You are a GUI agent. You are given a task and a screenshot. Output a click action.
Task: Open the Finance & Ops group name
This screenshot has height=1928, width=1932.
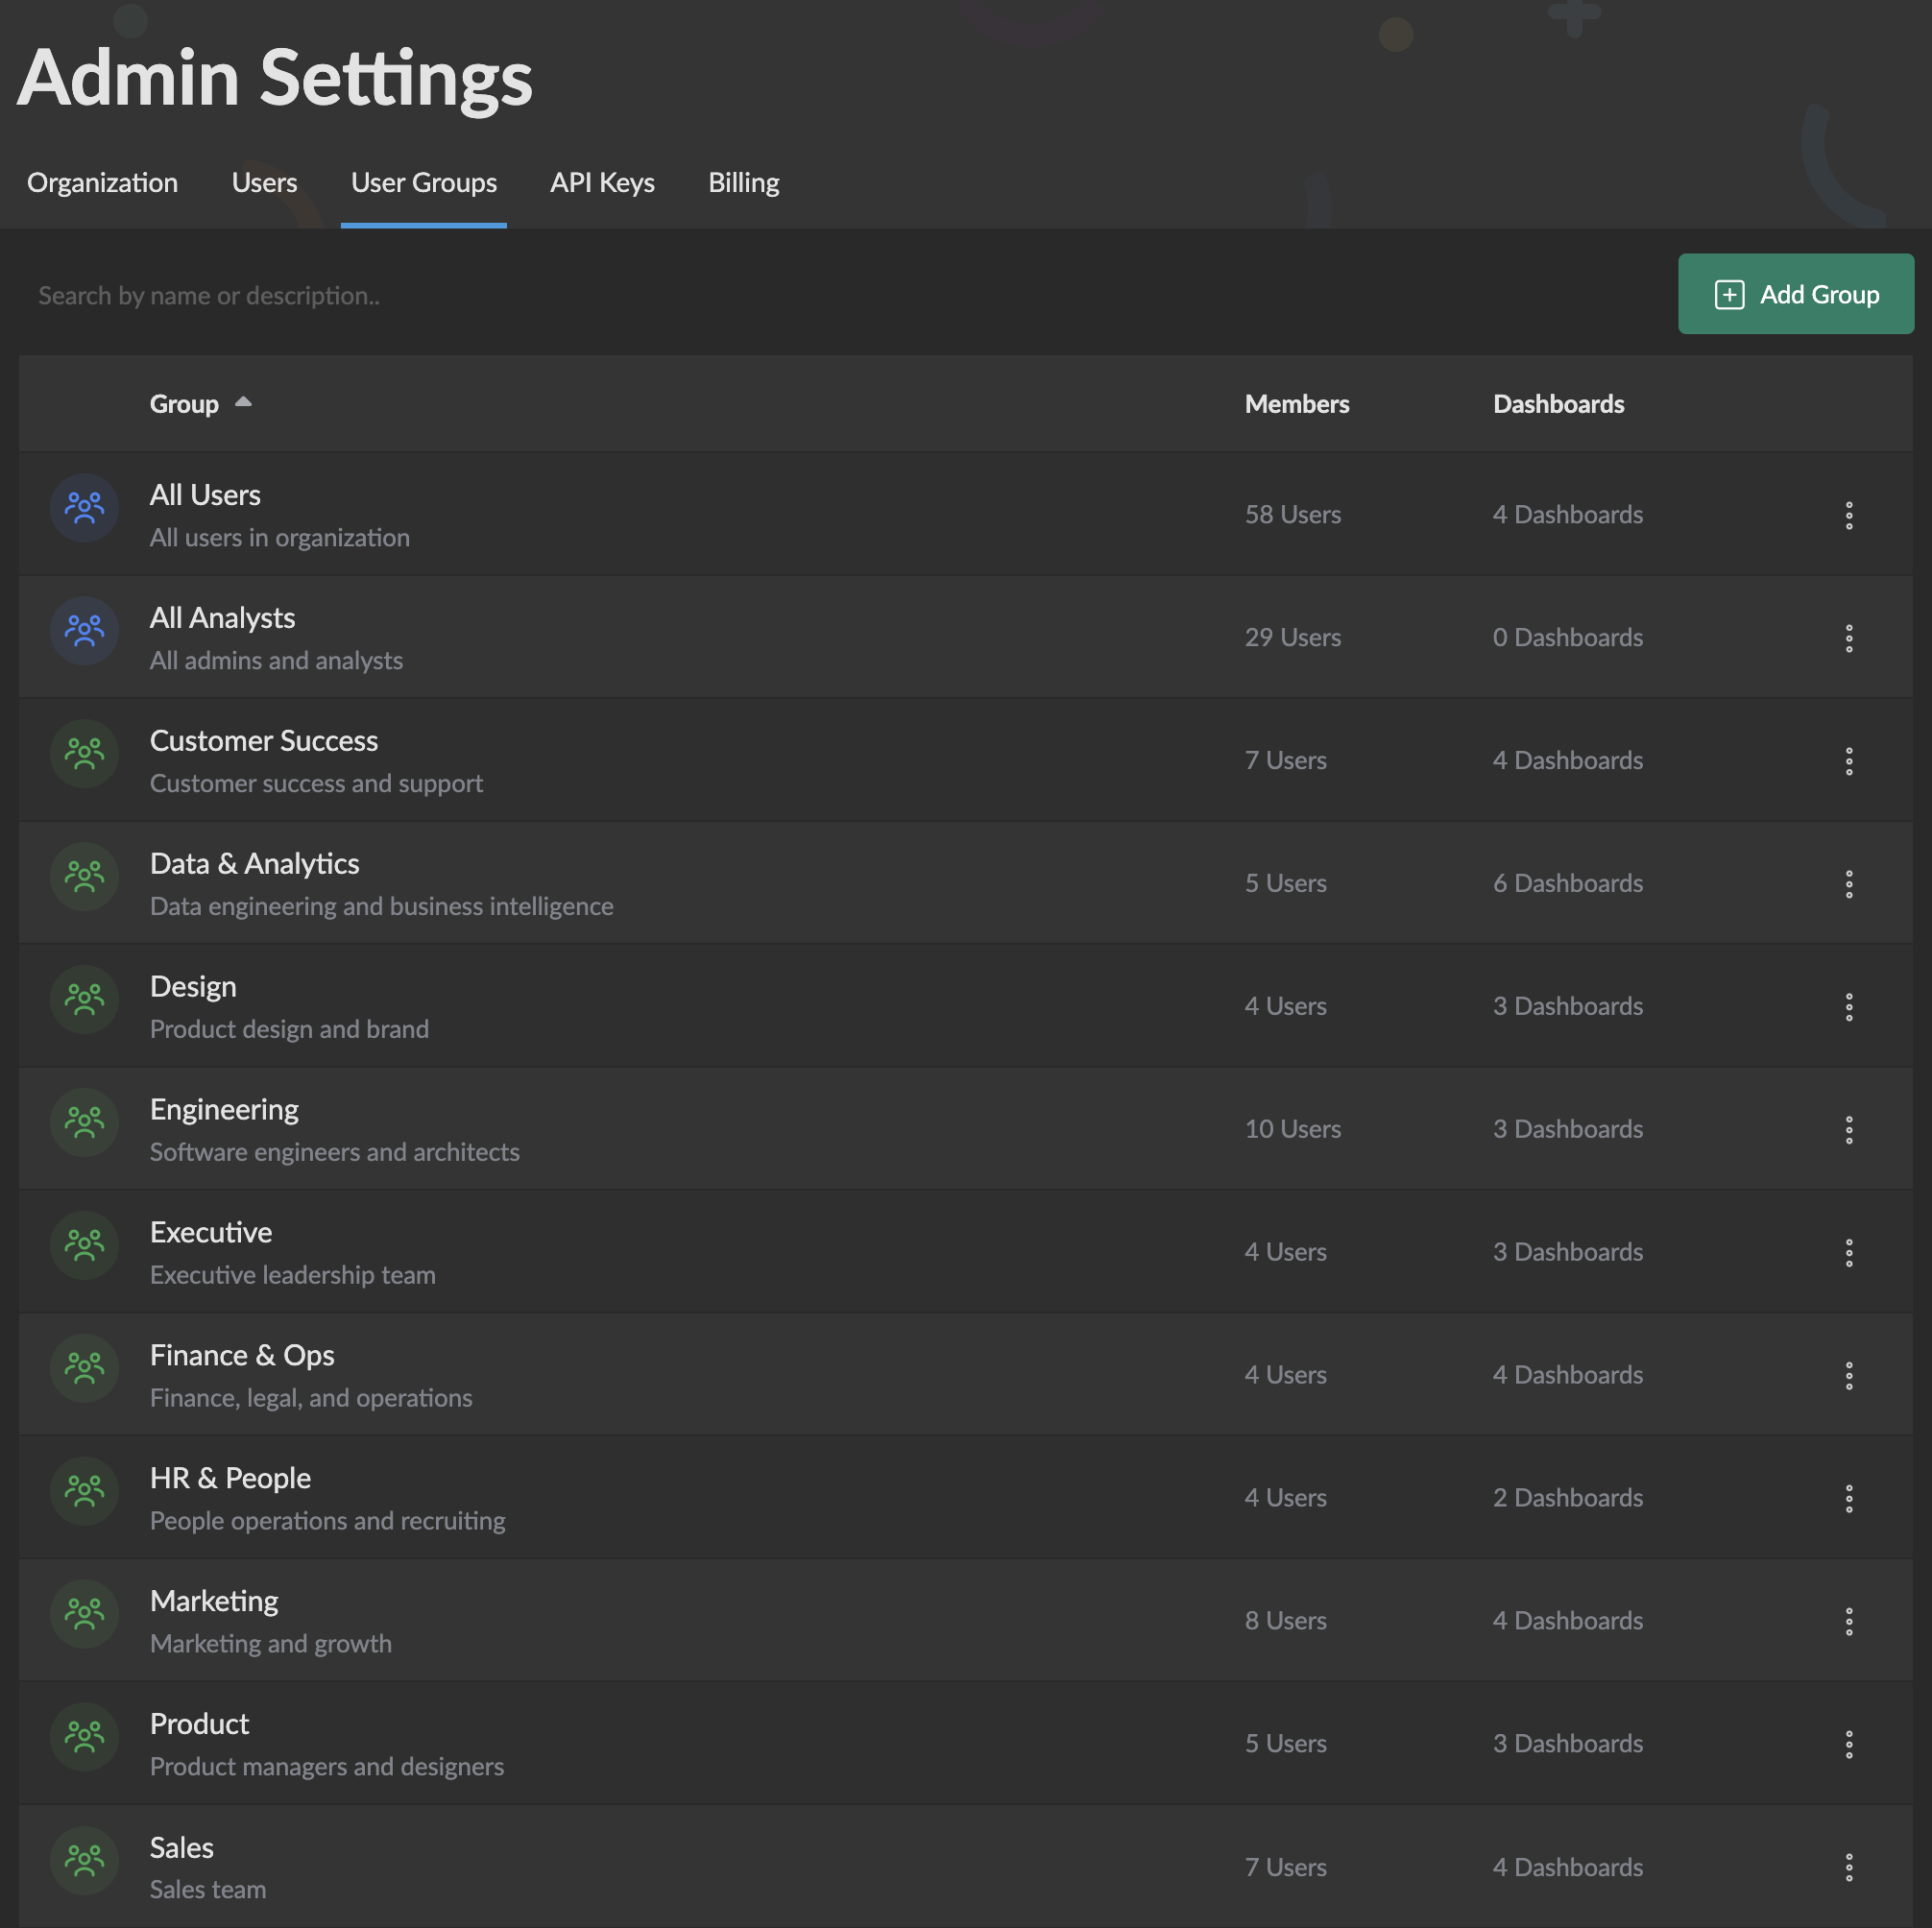[x=242, y=1355]
